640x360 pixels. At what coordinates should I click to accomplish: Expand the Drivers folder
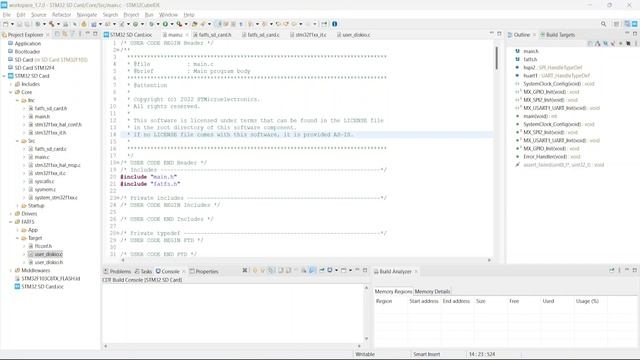tap(11, 214)
